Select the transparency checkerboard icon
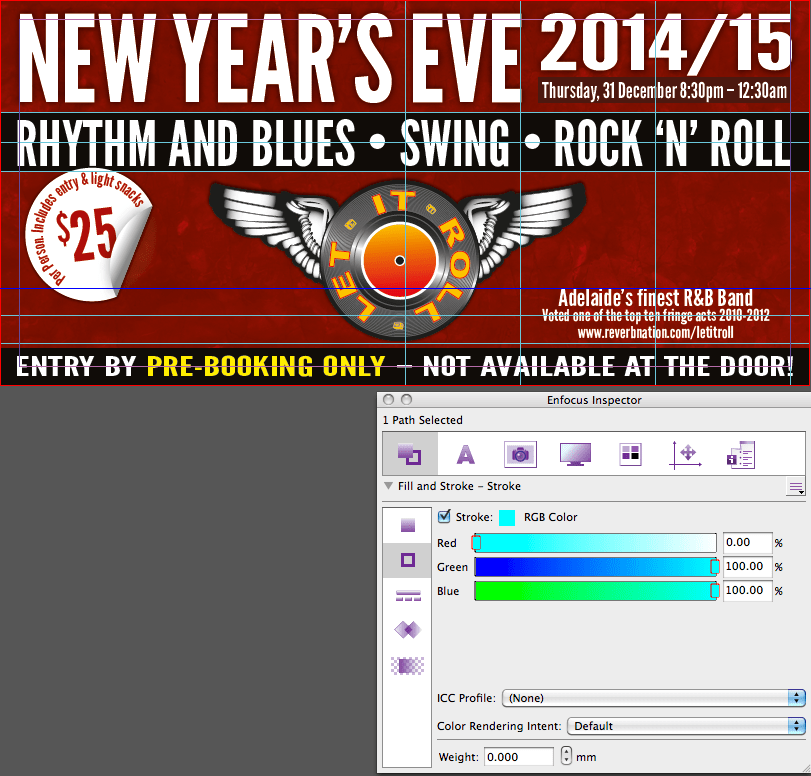The height and width of the screenshot is (776, 811). click(x=408, y=666)
